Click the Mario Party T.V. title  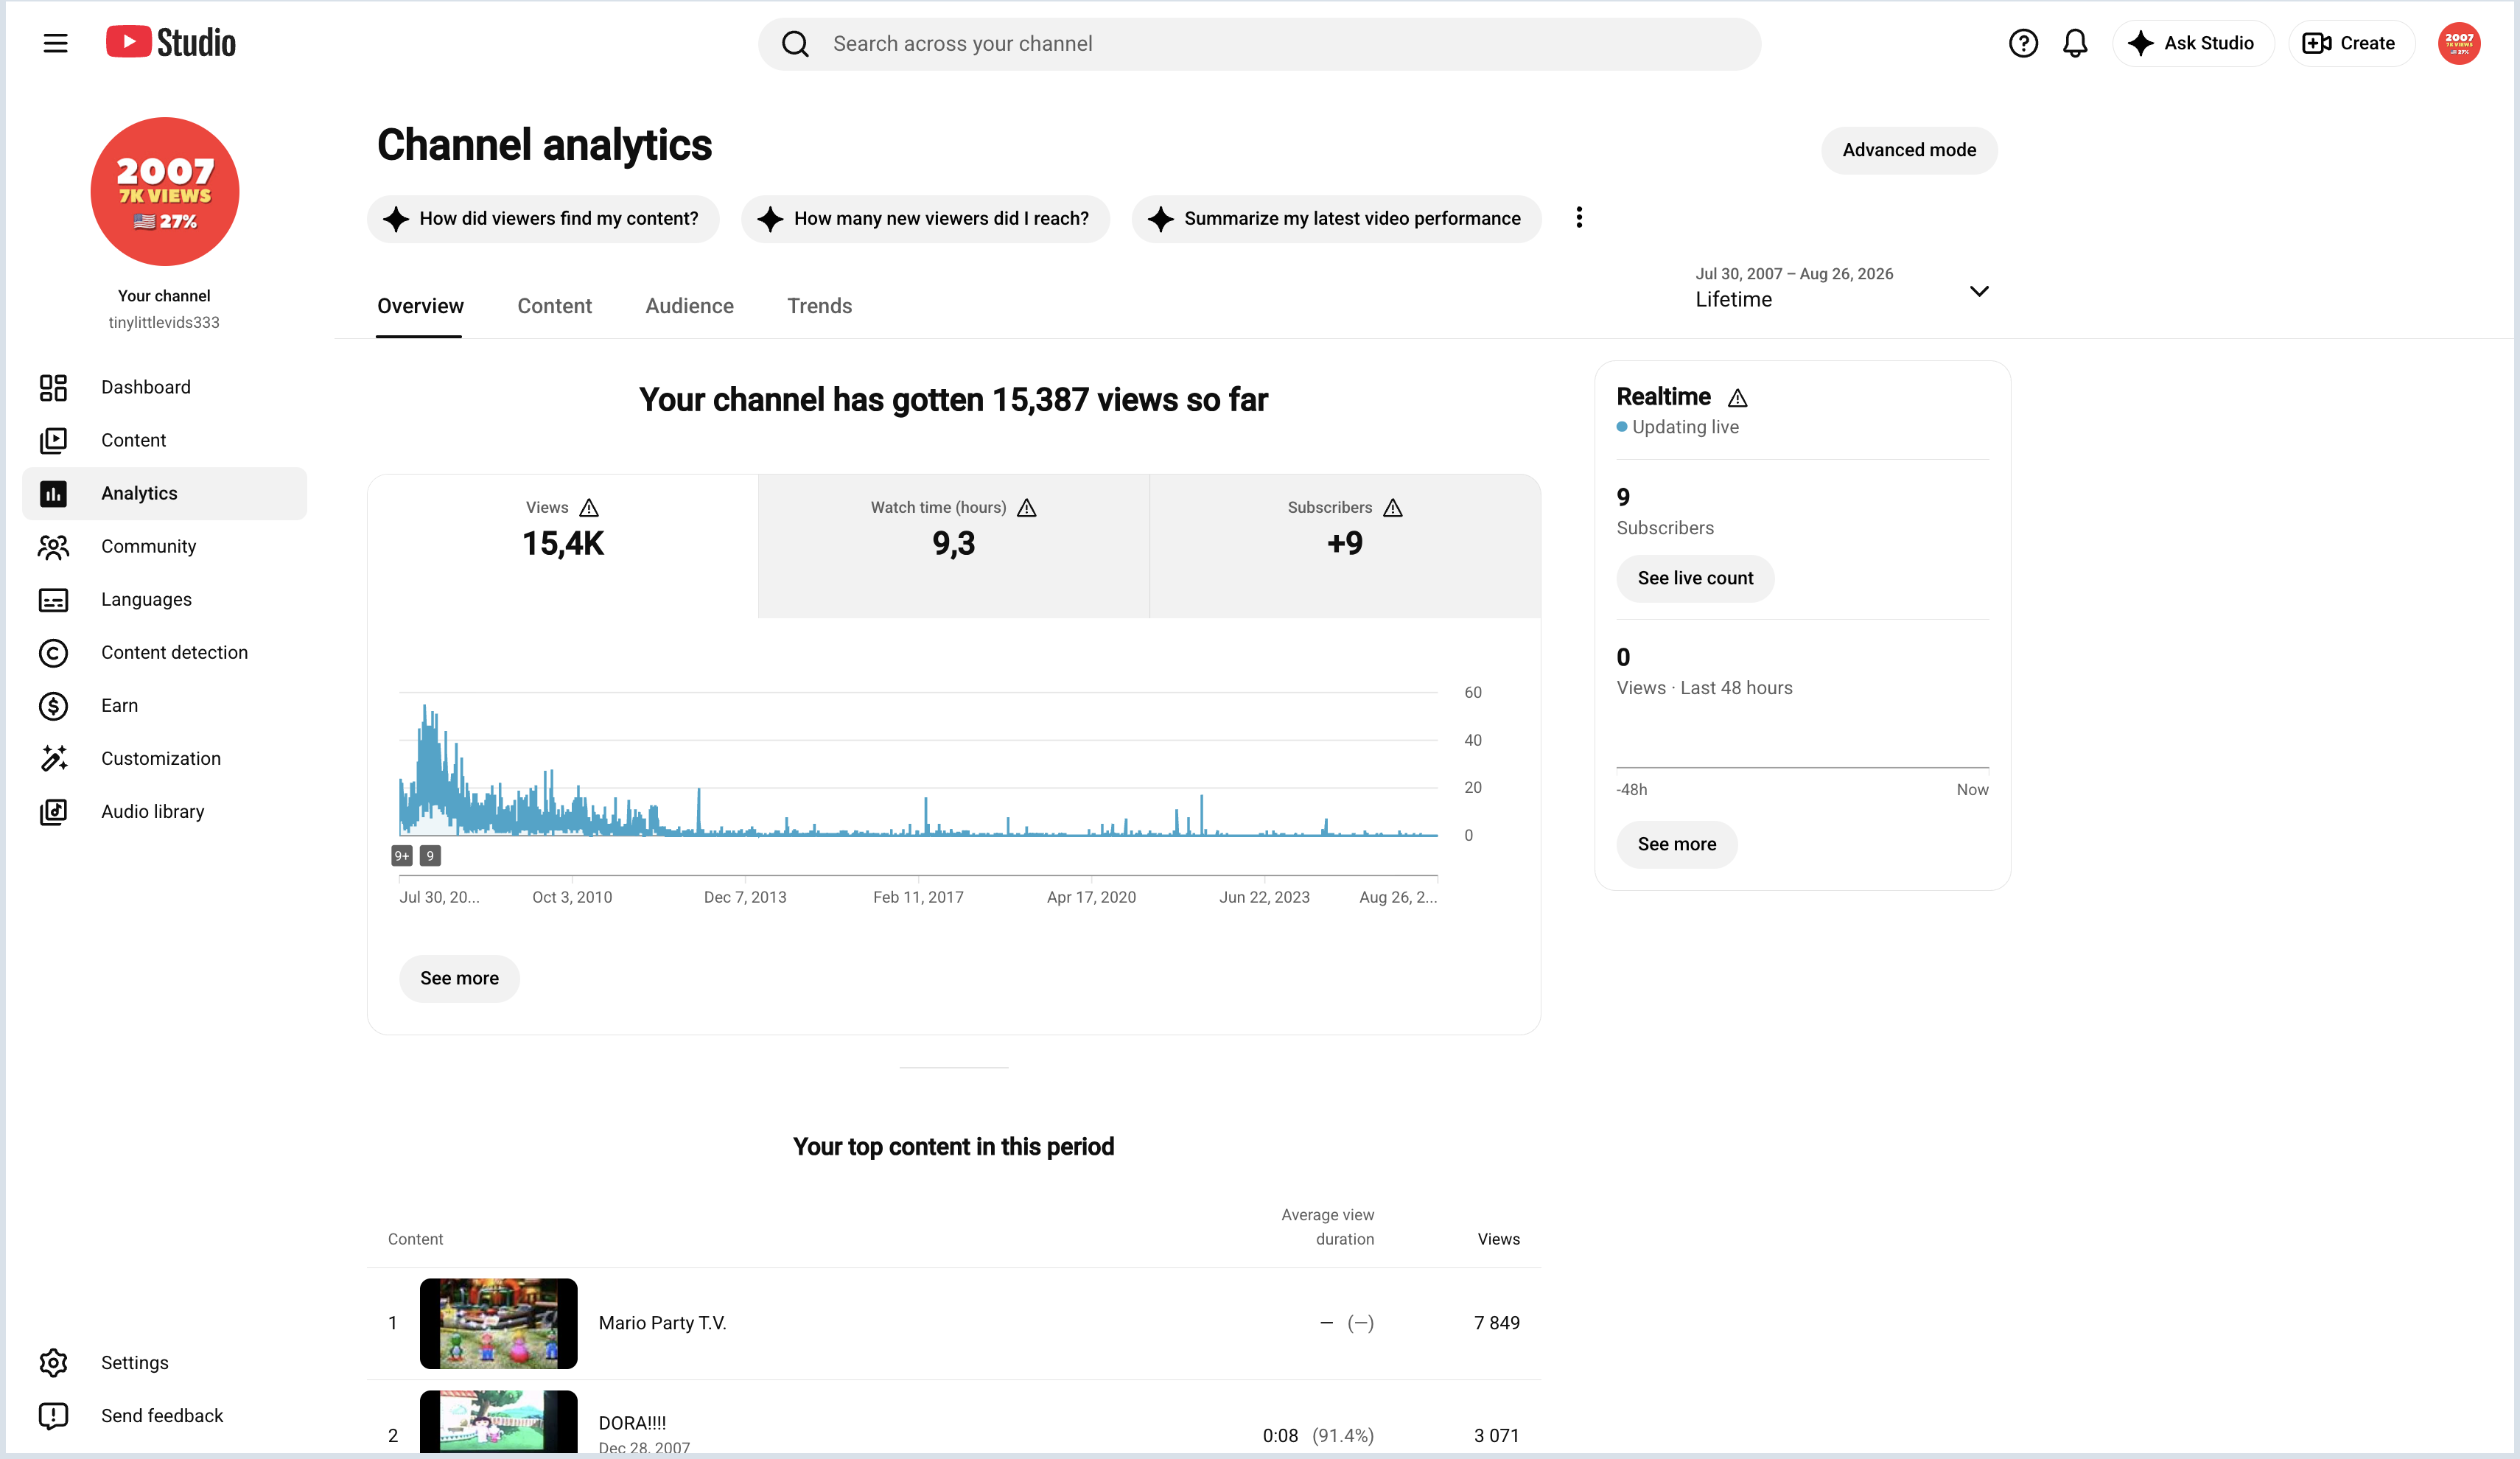pyautogui.click(x=662, y=1323)
